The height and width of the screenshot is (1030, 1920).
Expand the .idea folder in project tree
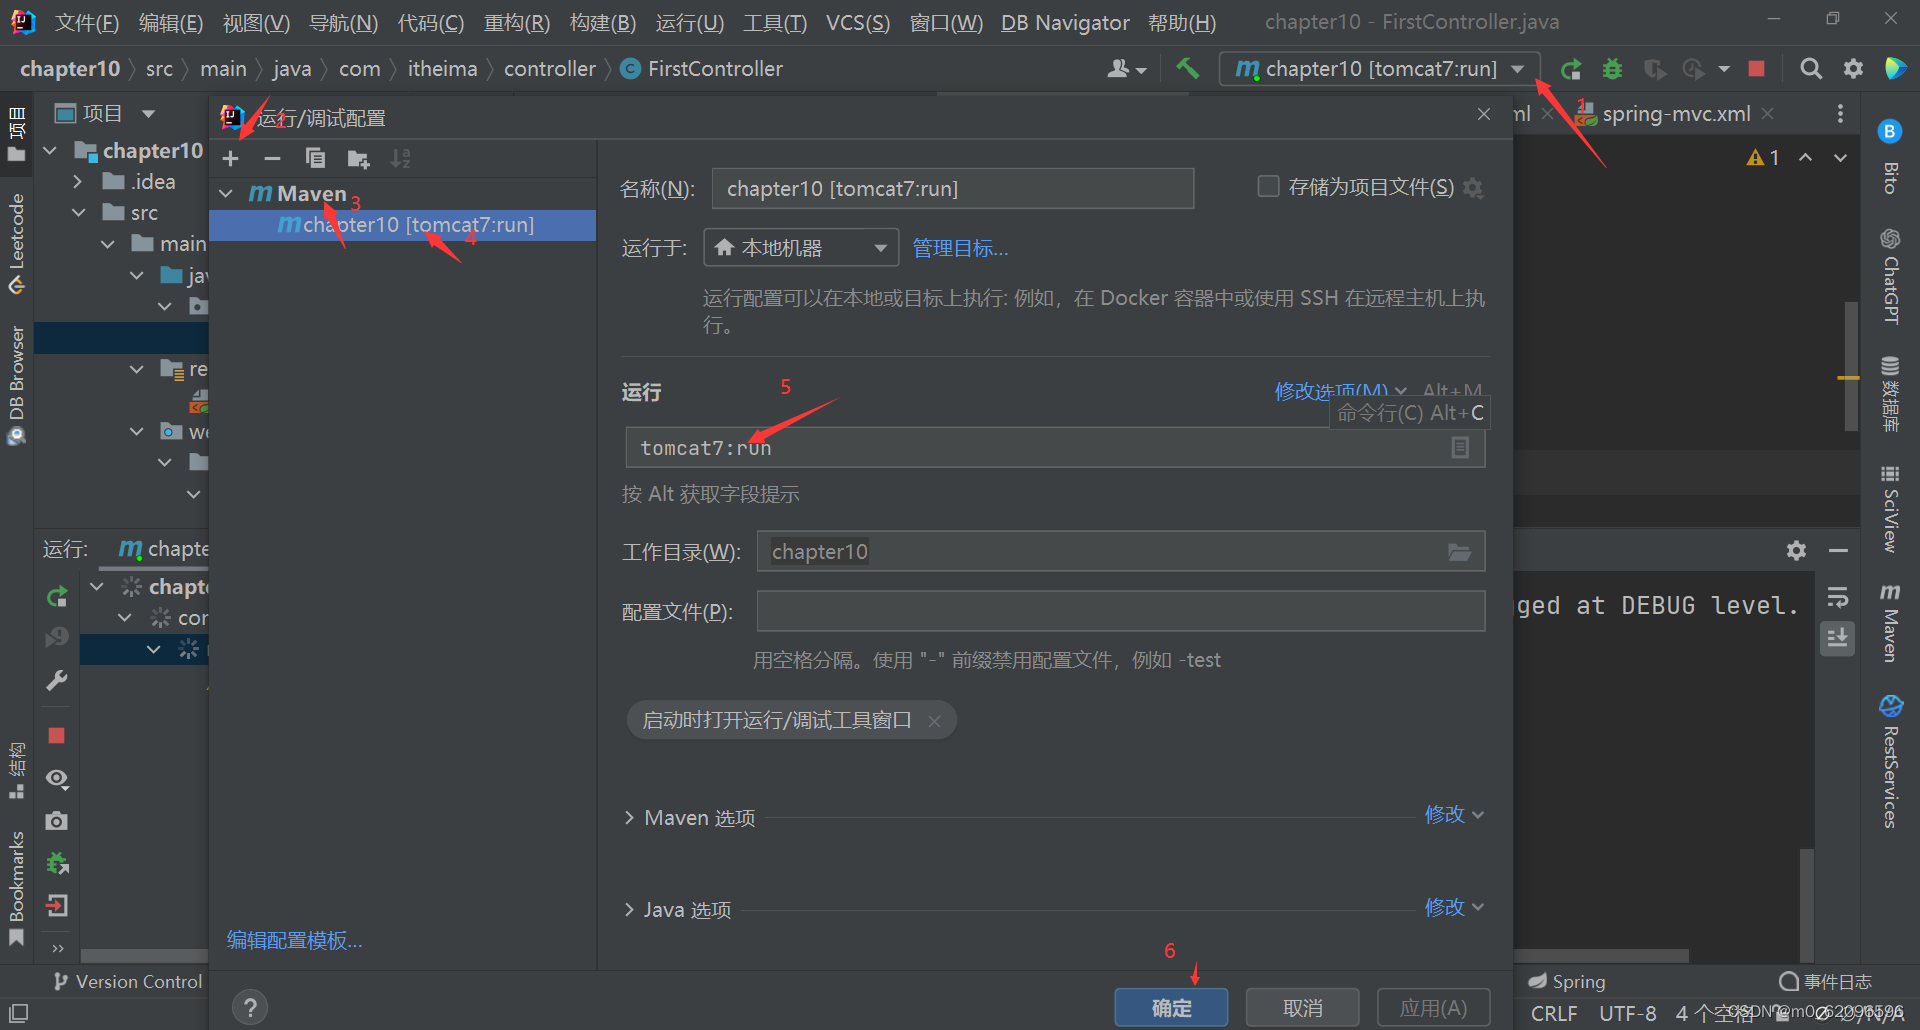(77, 181)
